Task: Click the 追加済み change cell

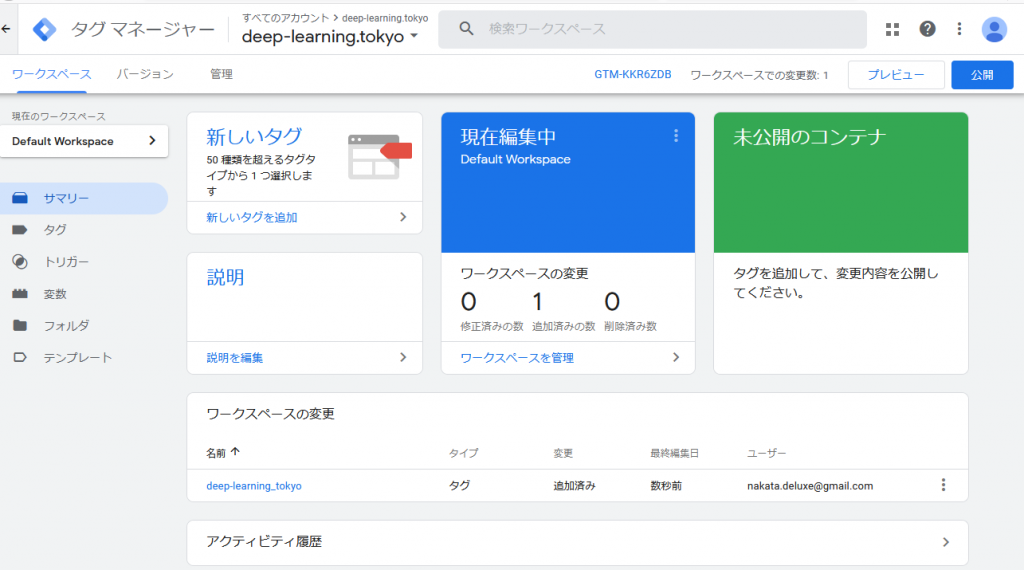Action: coord(574,486)
